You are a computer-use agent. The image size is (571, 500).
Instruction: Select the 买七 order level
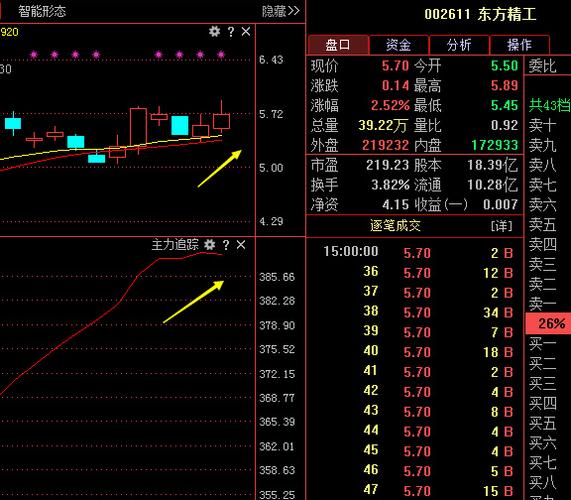click(x=542, y=463)
